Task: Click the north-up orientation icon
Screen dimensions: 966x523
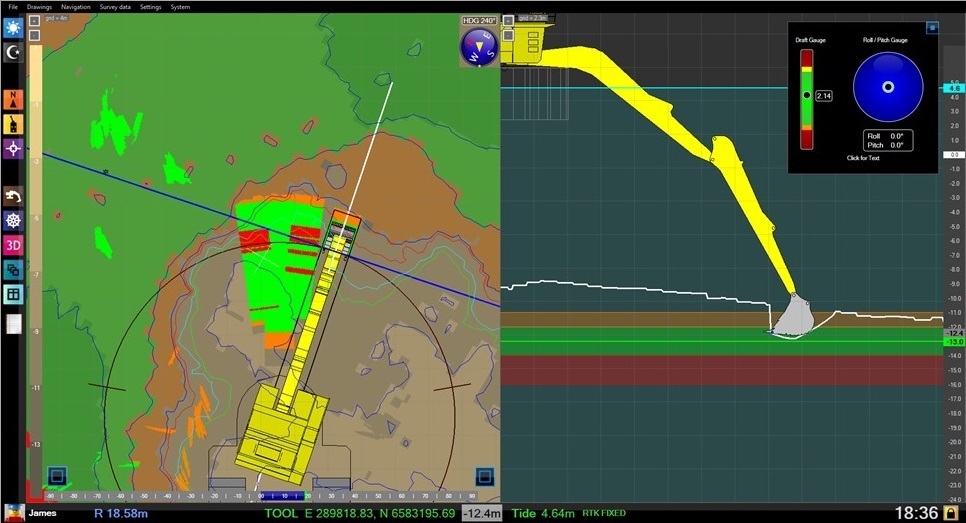Action: point(13,99)
